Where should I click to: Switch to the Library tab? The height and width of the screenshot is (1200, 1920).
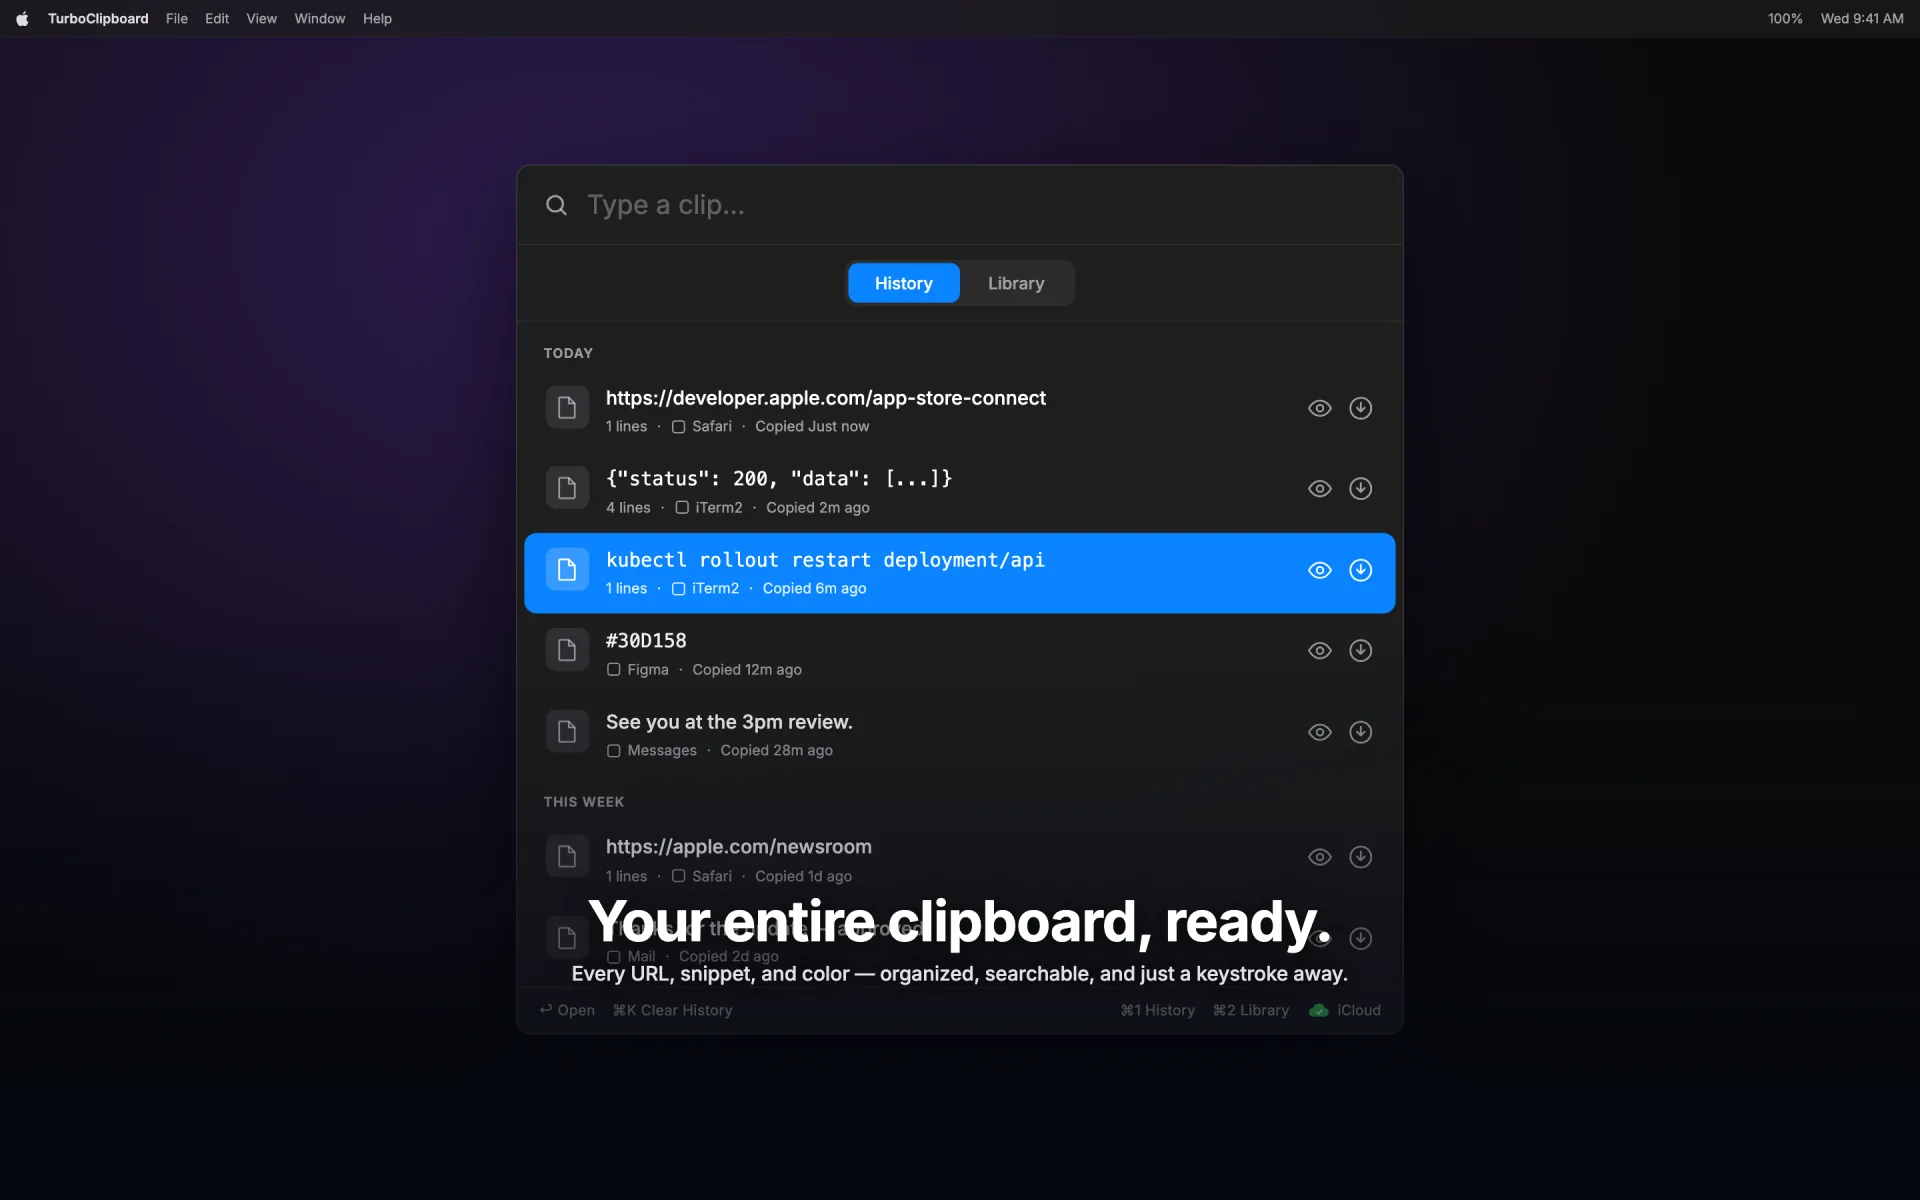click(1016, 283)
